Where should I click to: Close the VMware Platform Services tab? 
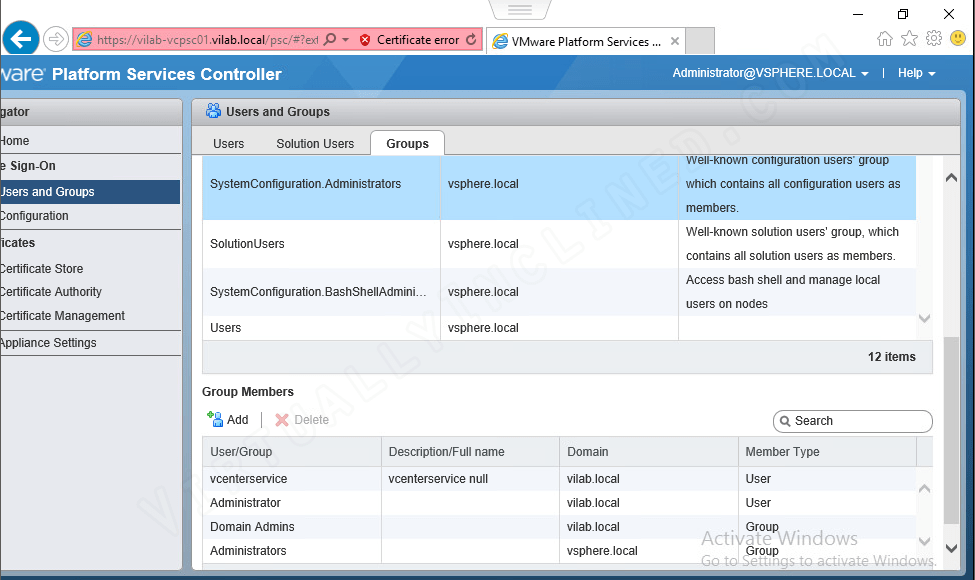675,41
